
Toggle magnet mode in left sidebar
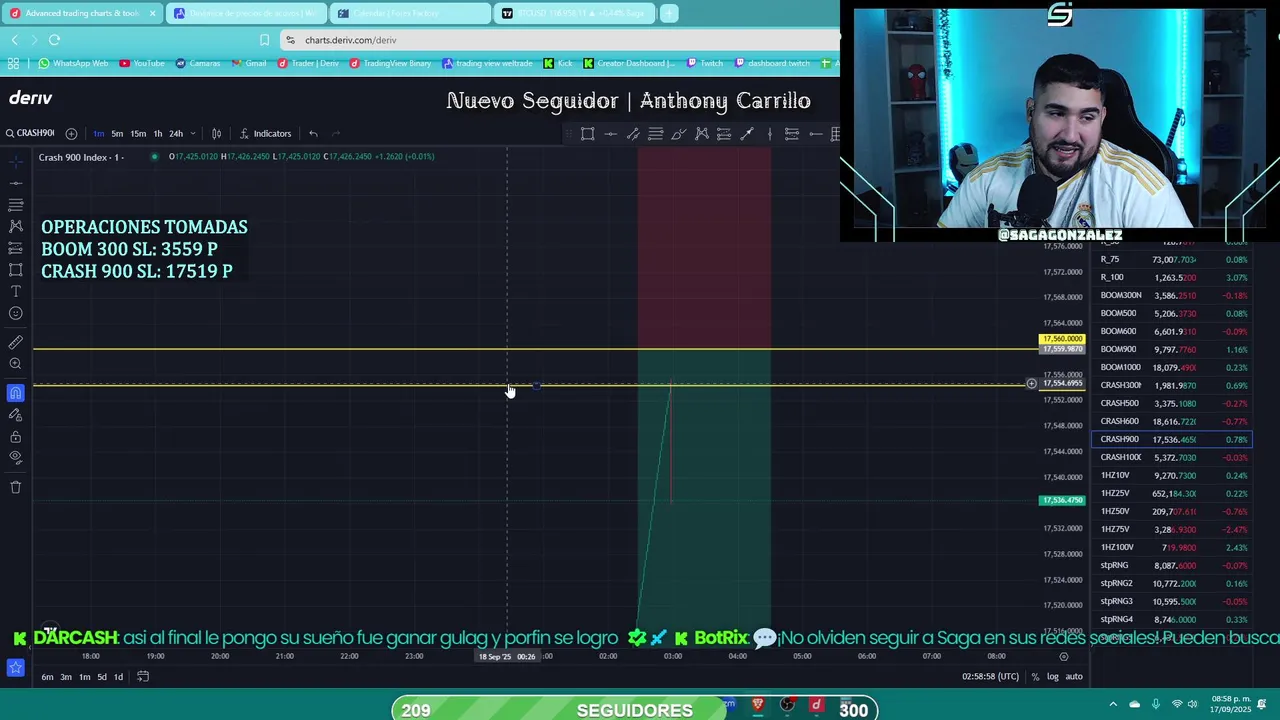pyautogui.click(x=15, y=393)
